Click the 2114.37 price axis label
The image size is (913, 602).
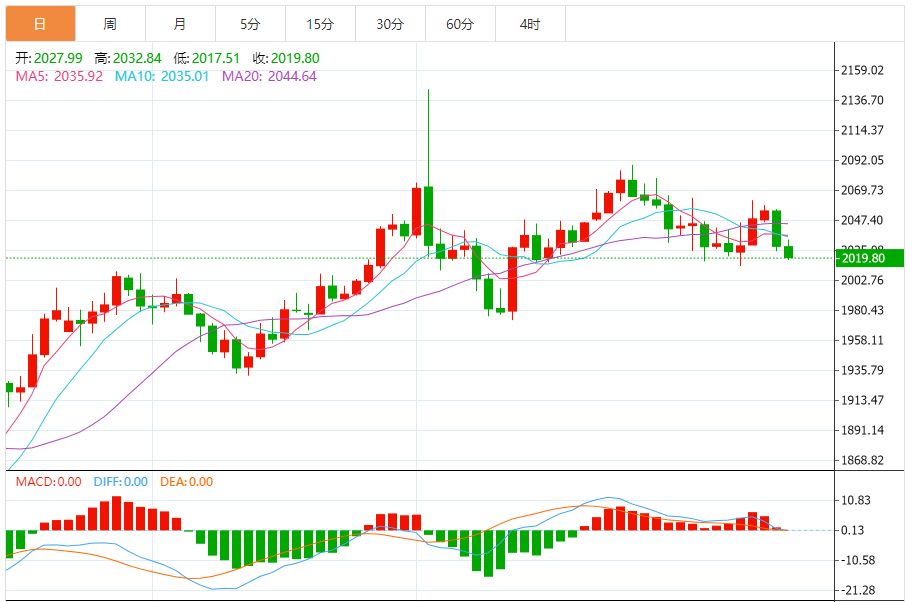(x=862, y=130)
